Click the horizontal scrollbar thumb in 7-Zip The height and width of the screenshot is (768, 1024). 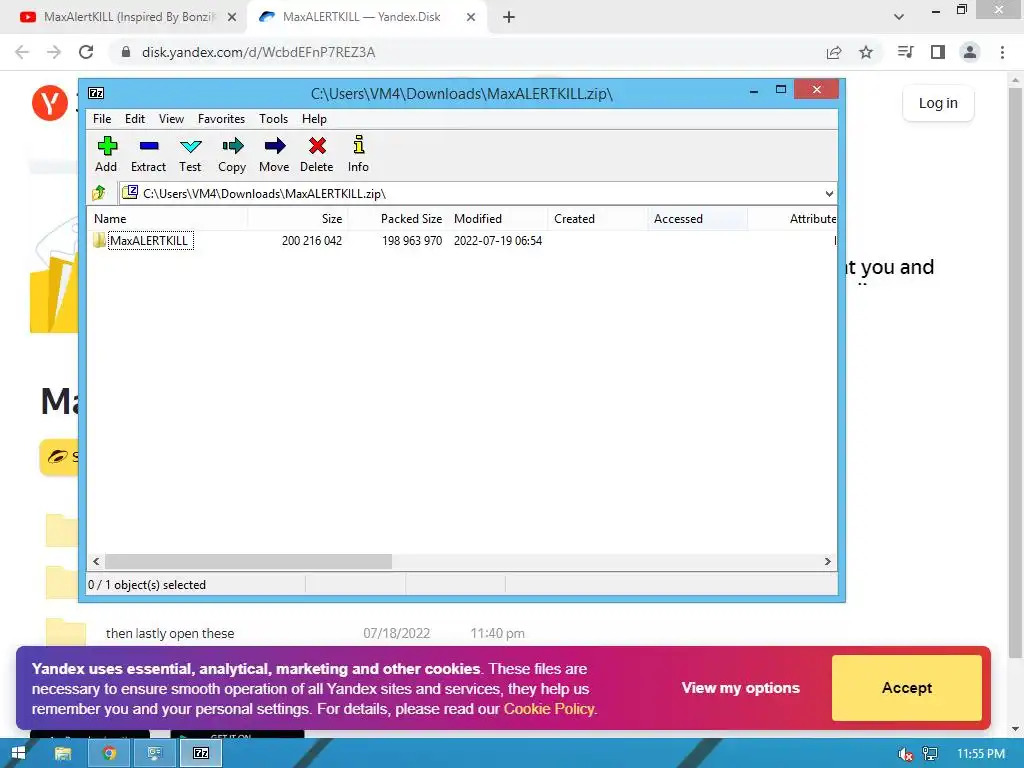tap(248, 562)
